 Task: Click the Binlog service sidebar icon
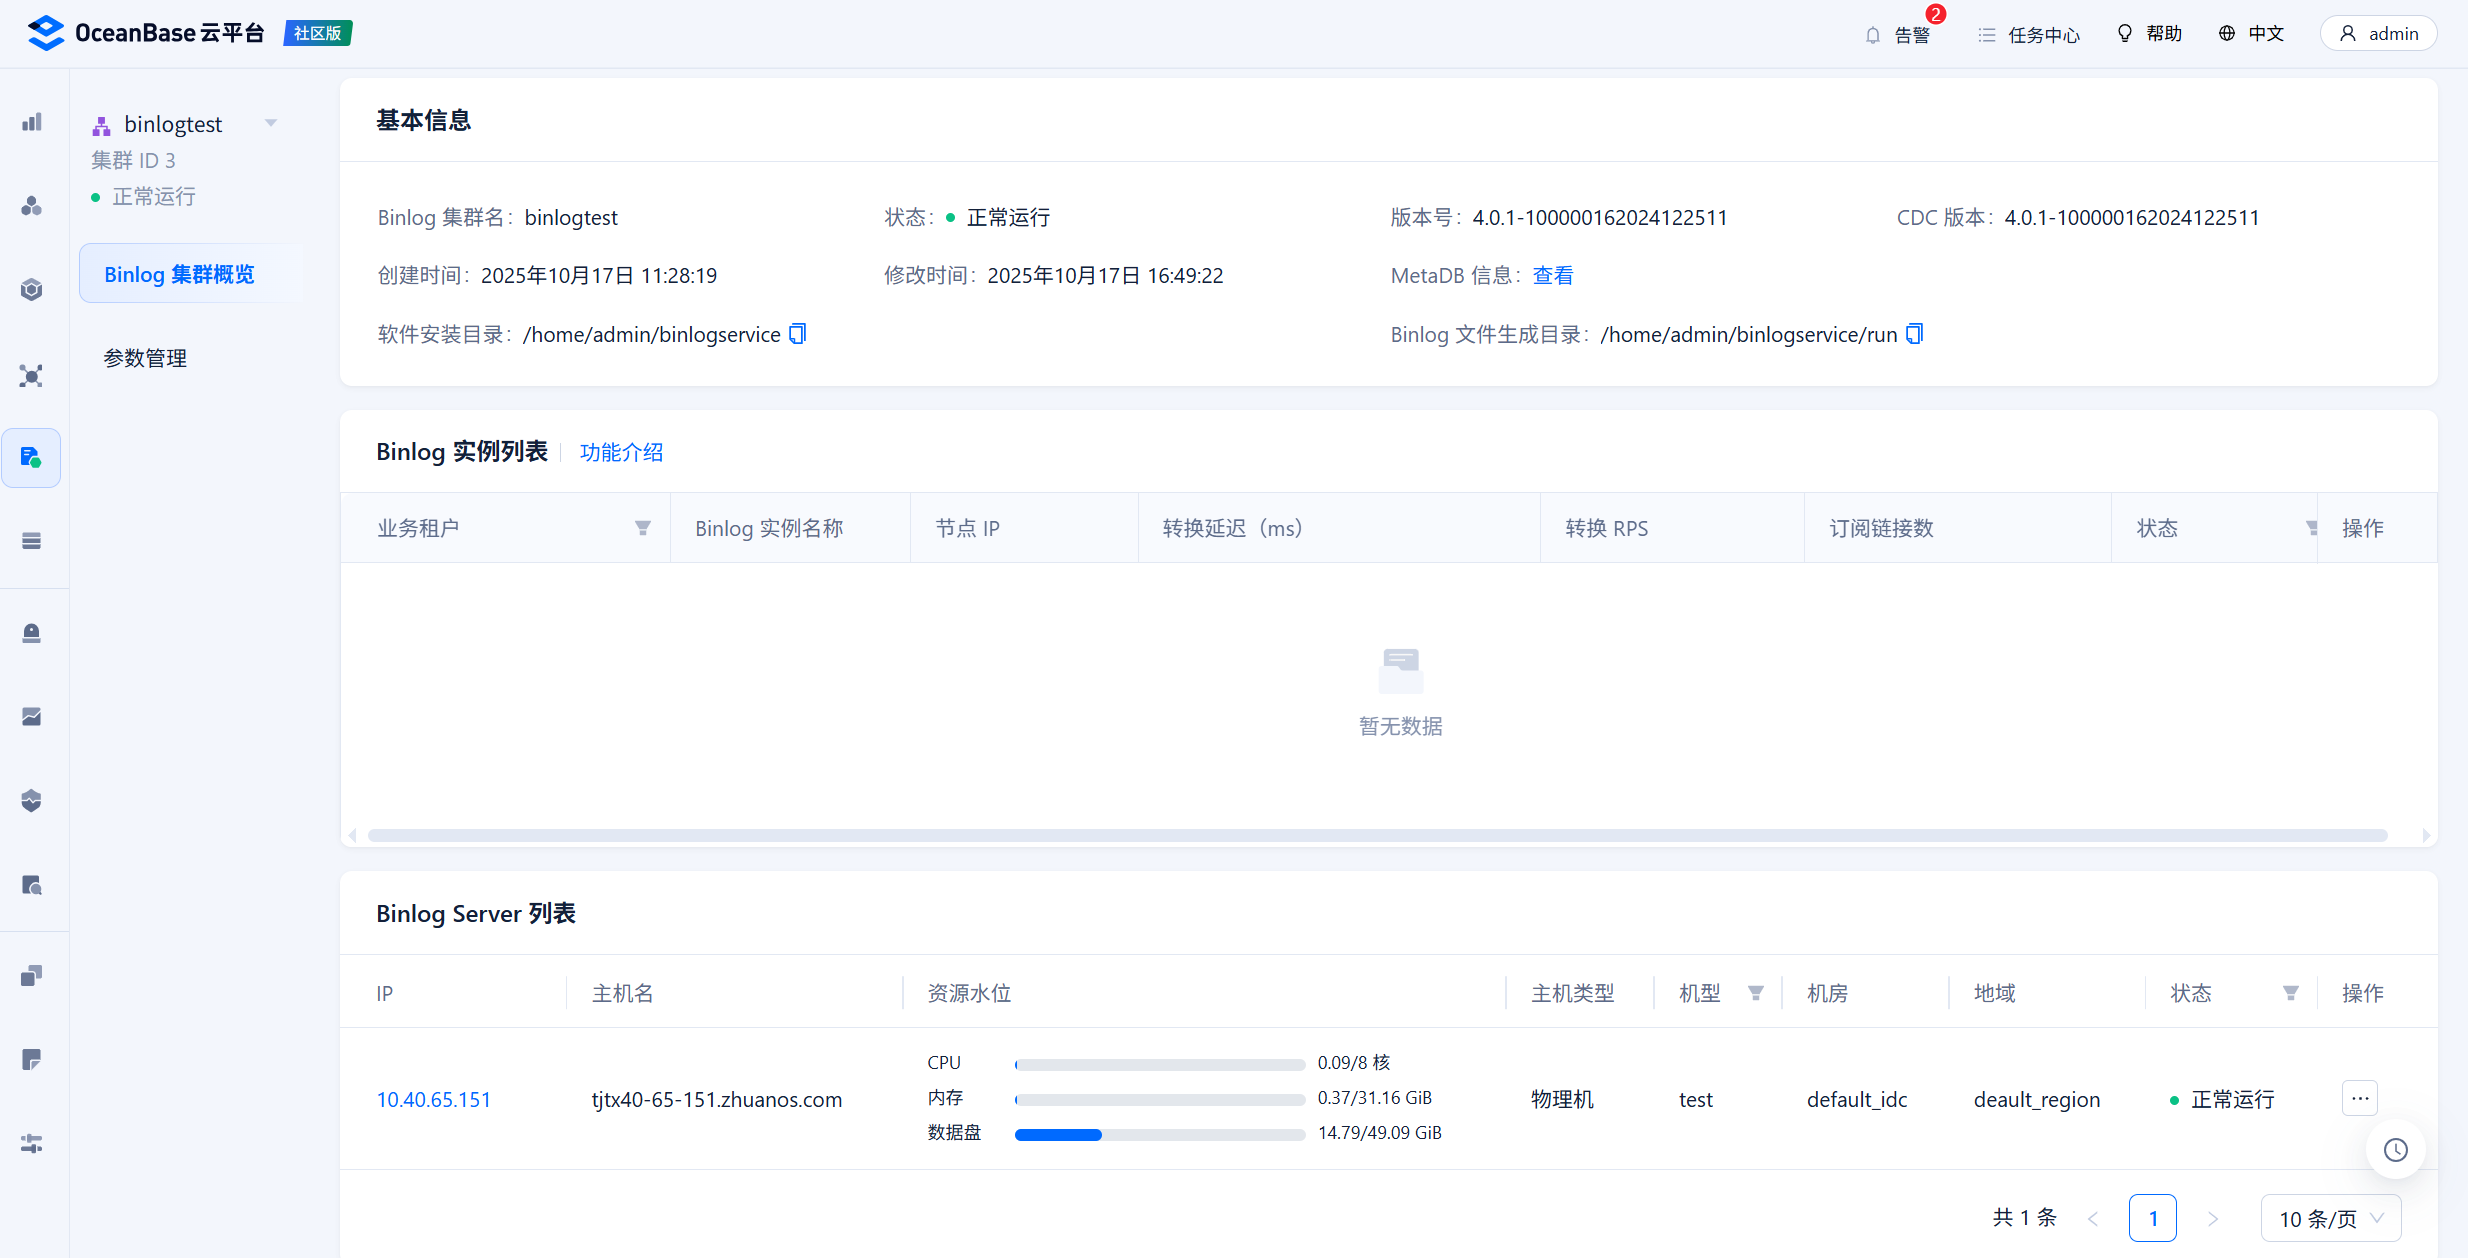click(x=31, y=458)
